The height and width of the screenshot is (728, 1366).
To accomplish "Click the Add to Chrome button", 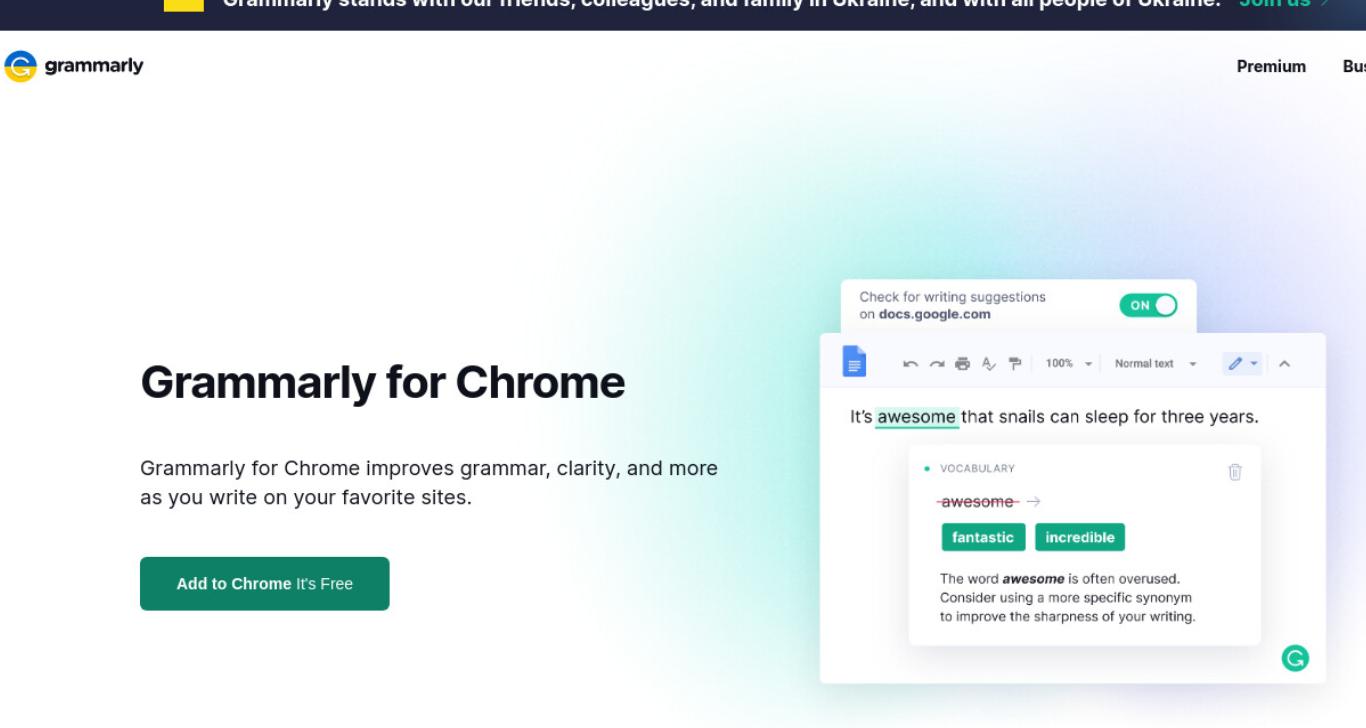I will (x=265, y=584).
